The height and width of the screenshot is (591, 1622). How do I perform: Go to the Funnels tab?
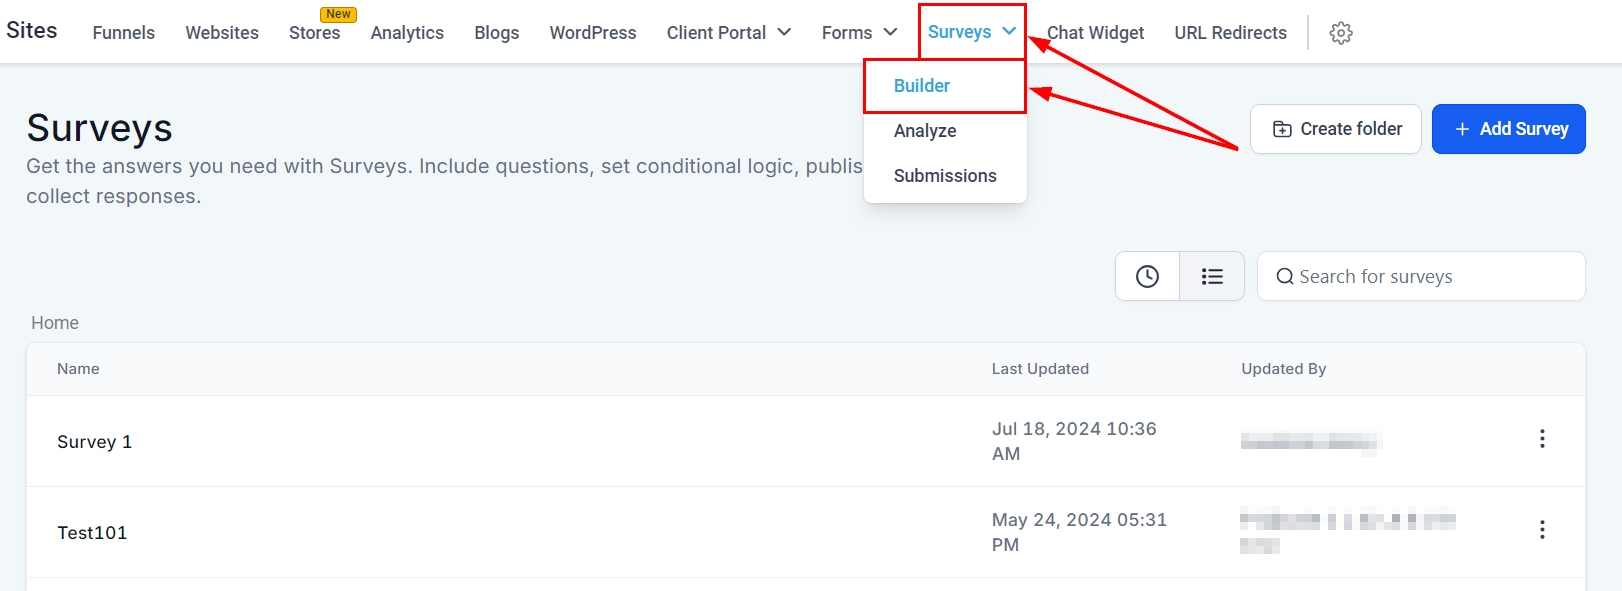pyautogui.click(x=124, y=33)
